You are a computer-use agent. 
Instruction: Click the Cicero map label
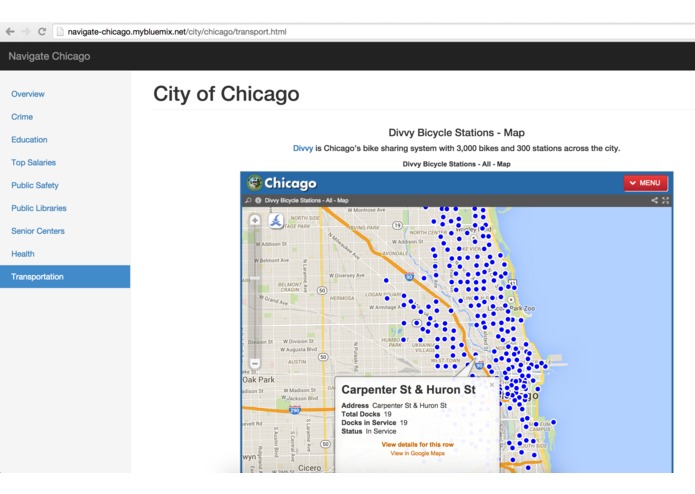click(x=309, y=468)
